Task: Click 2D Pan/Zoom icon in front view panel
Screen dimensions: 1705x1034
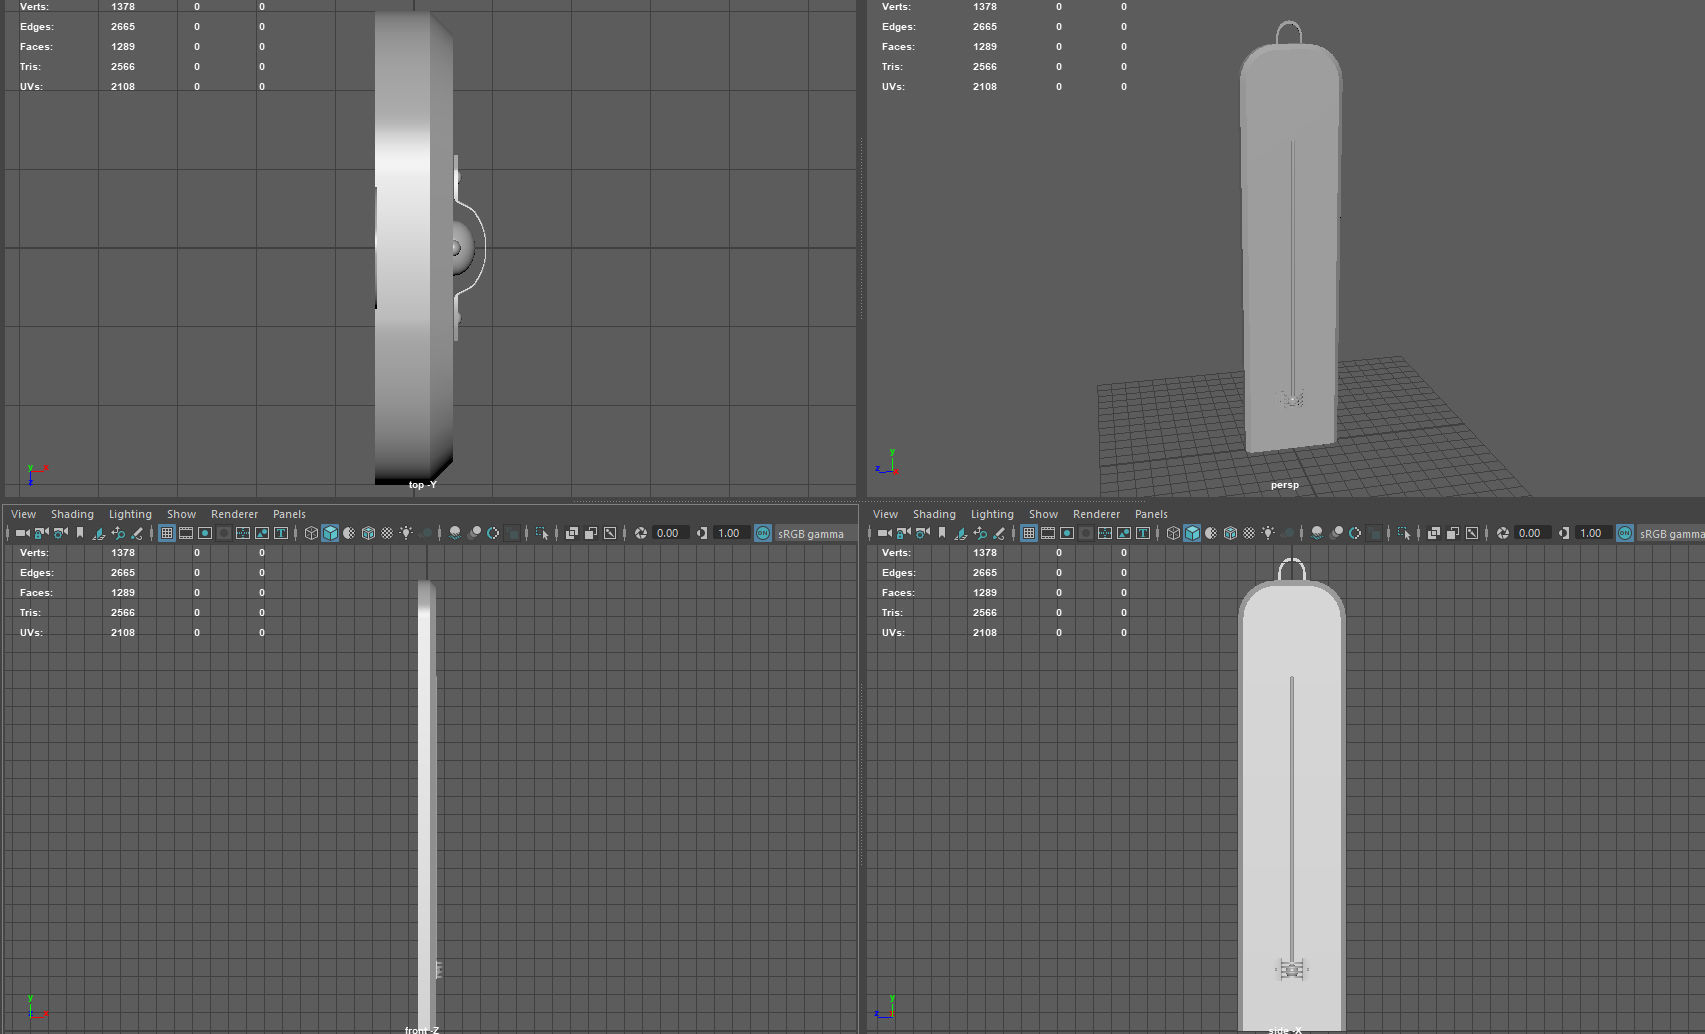Action: [118, 533]
